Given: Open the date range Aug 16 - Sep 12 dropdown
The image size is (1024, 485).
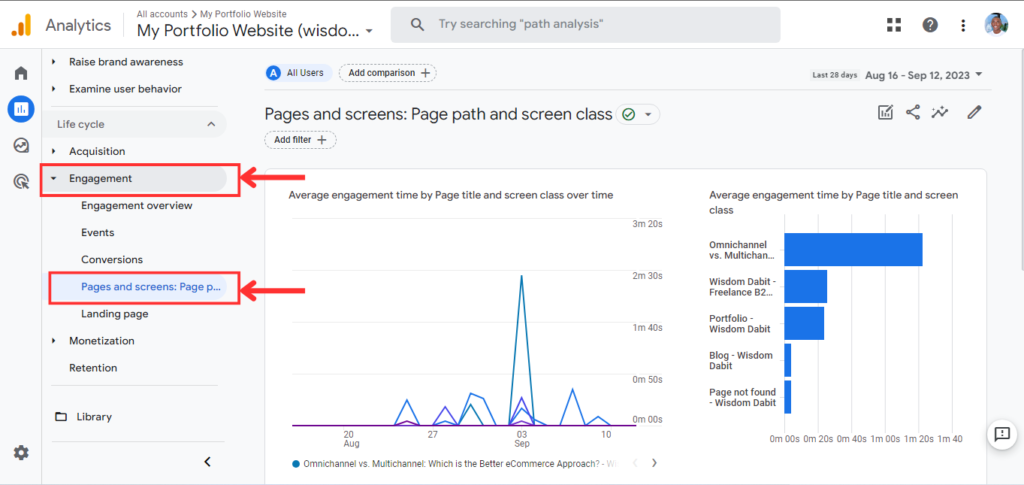Looking at the screenshot, I should 923,75.
